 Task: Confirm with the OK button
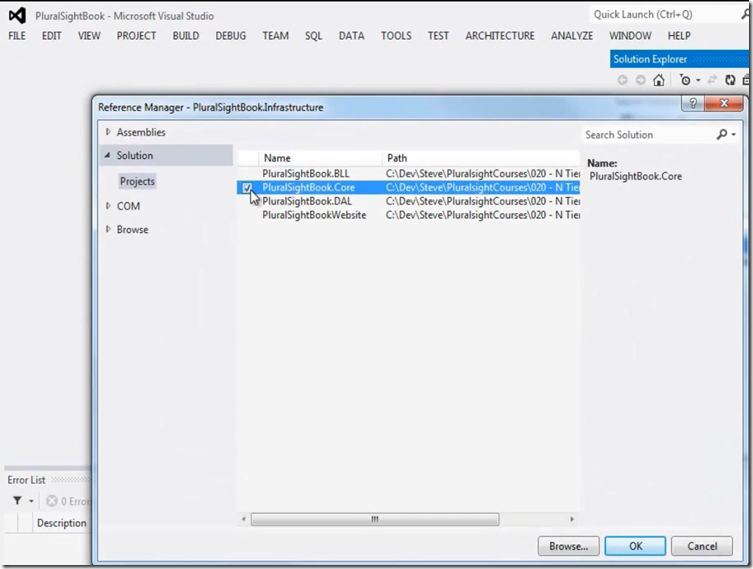click(x=635, y=546)
